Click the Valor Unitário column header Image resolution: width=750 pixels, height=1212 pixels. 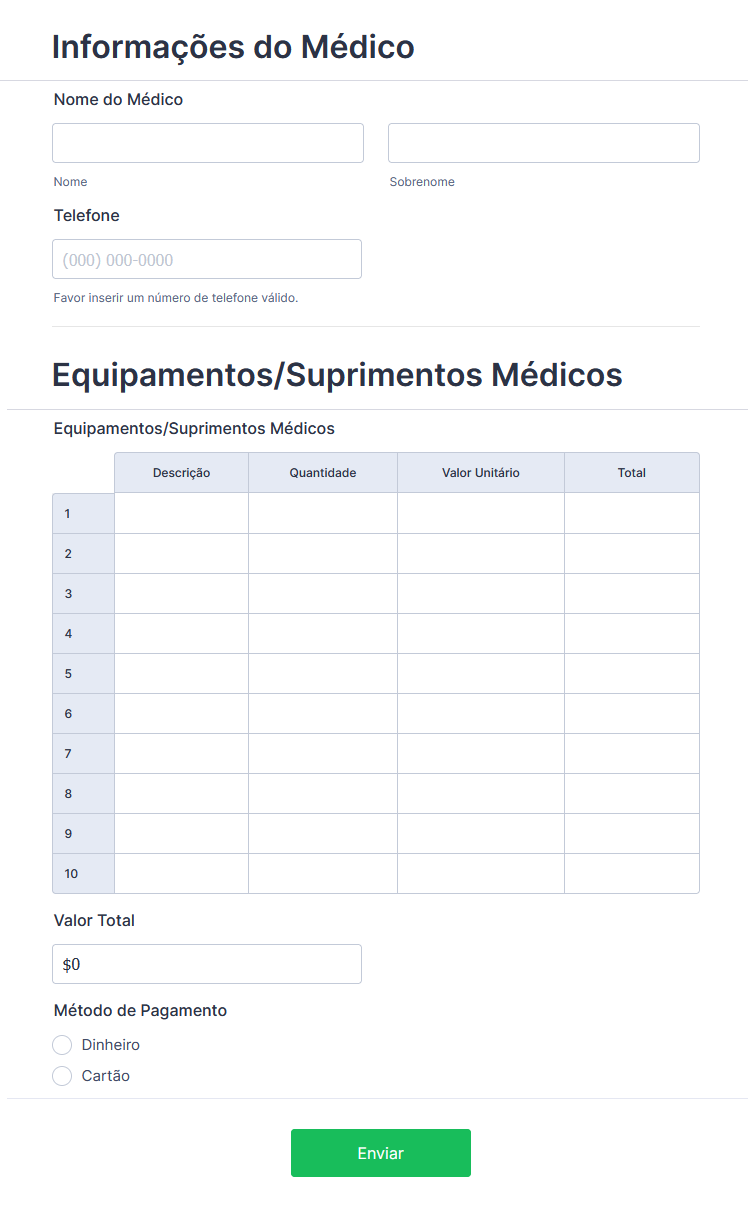click(480, 473)
